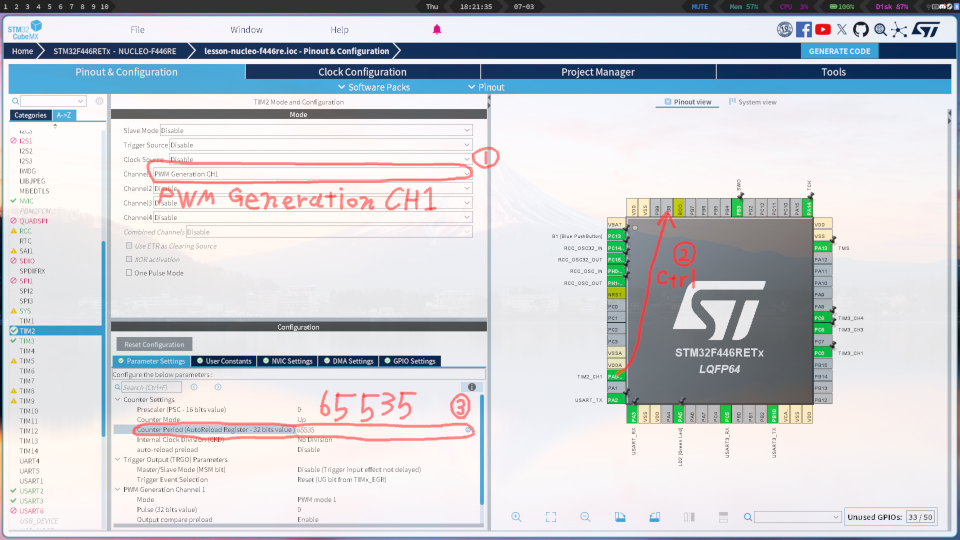The height and width of the screenshot is (540, 960).
Task: Open the Channel1 PWM Generation dropdown
Action: [x=310, y=174]
